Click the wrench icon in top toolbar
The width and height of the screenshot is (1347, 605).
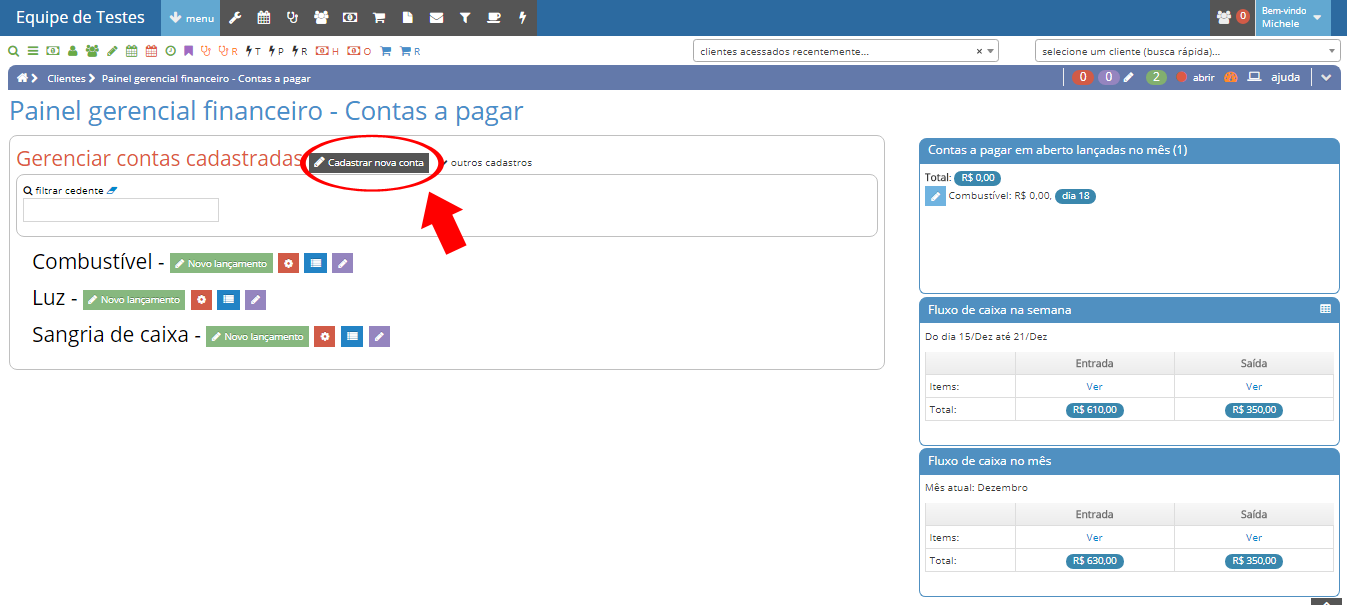click(x=235, y=18)
